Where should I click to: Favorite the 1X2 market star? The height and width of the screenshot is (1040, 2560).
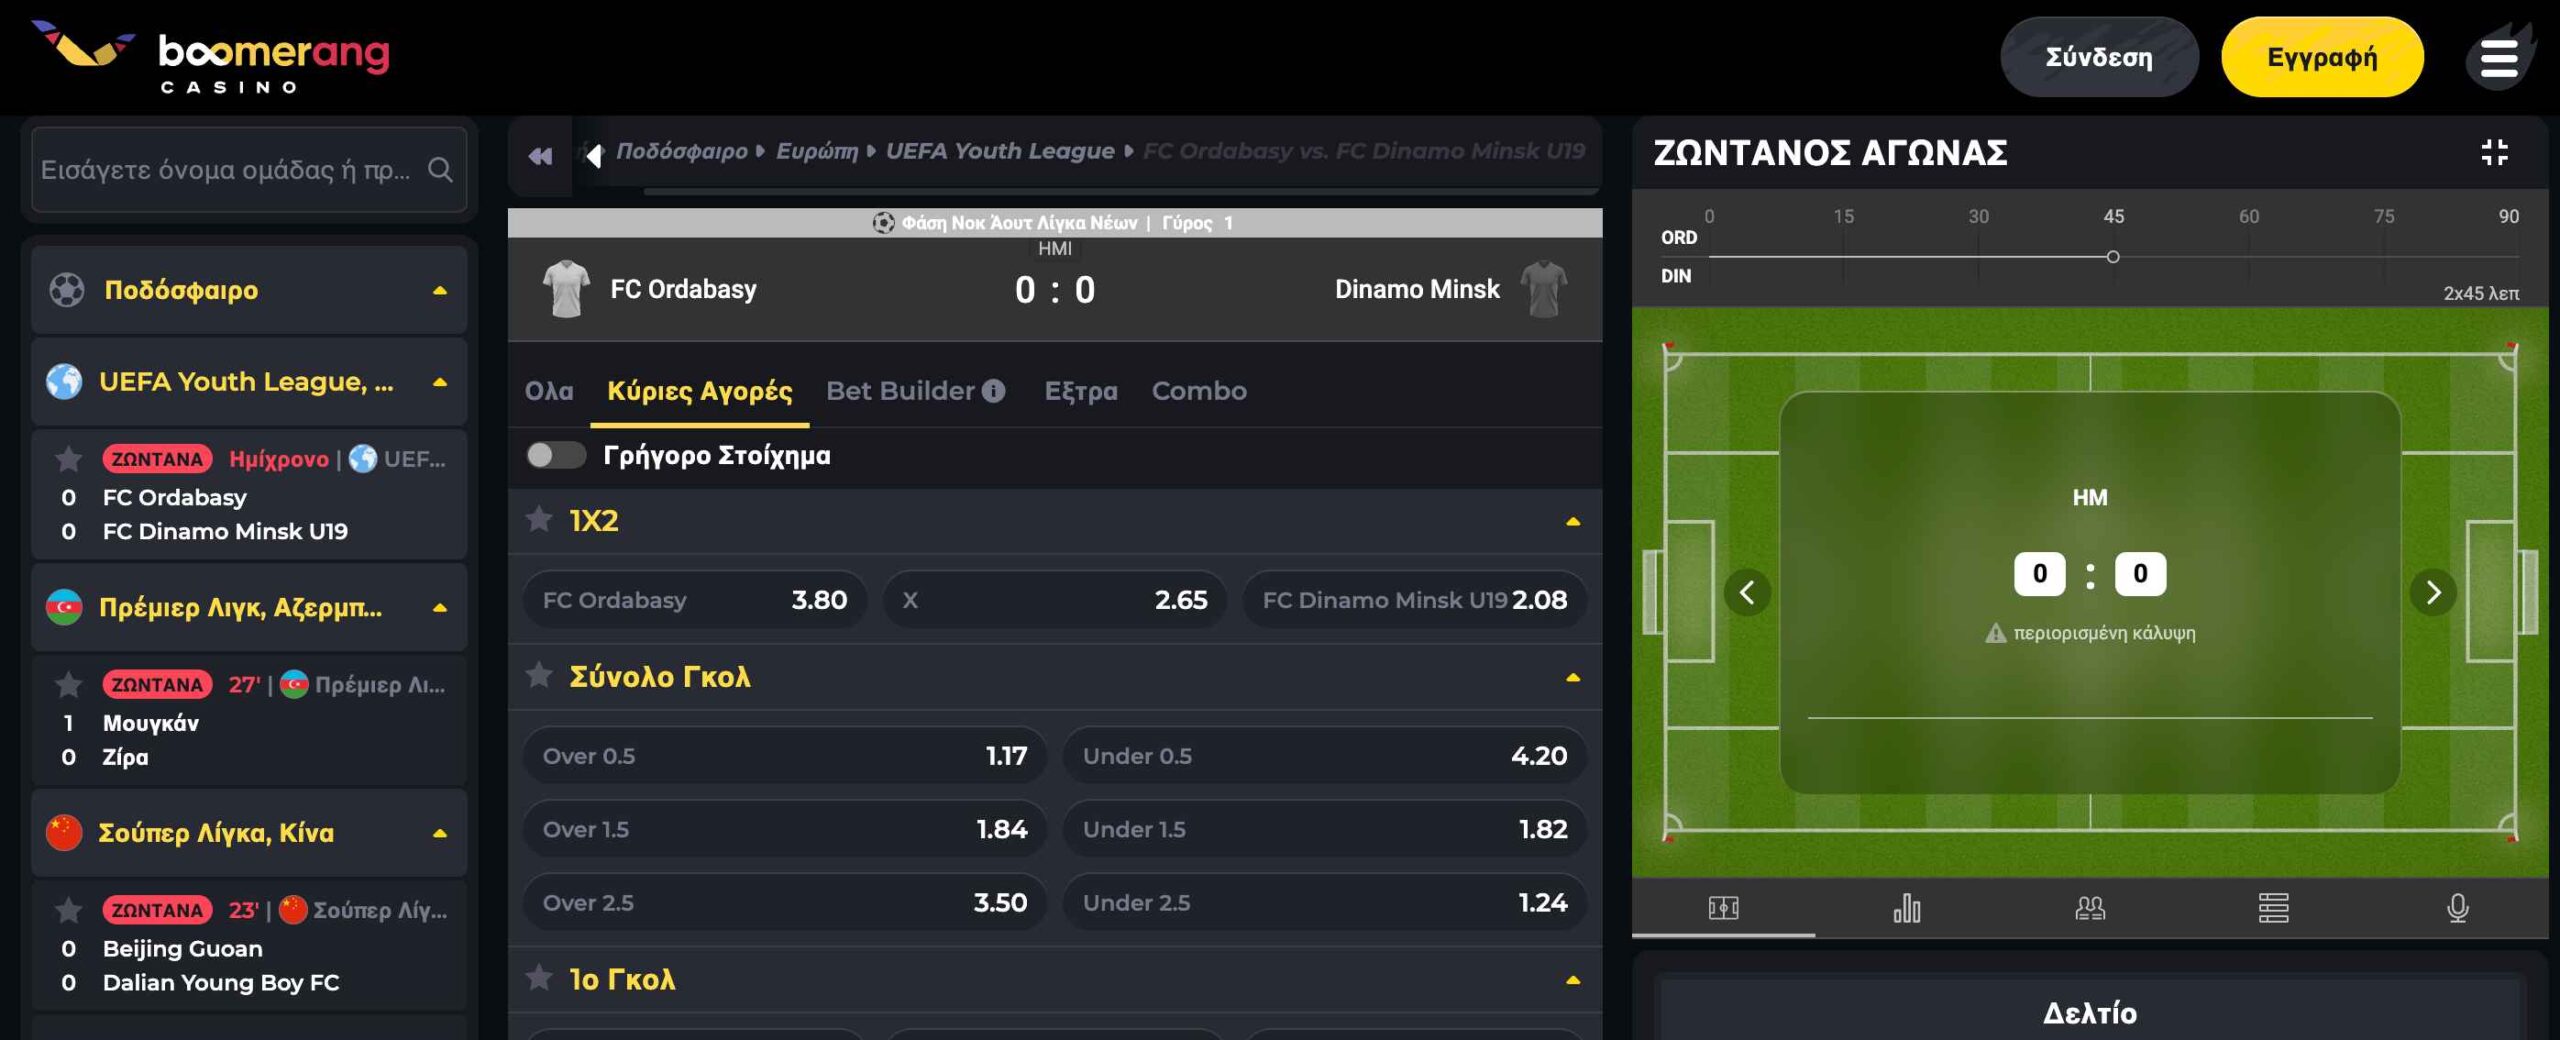tap(539, 519)
